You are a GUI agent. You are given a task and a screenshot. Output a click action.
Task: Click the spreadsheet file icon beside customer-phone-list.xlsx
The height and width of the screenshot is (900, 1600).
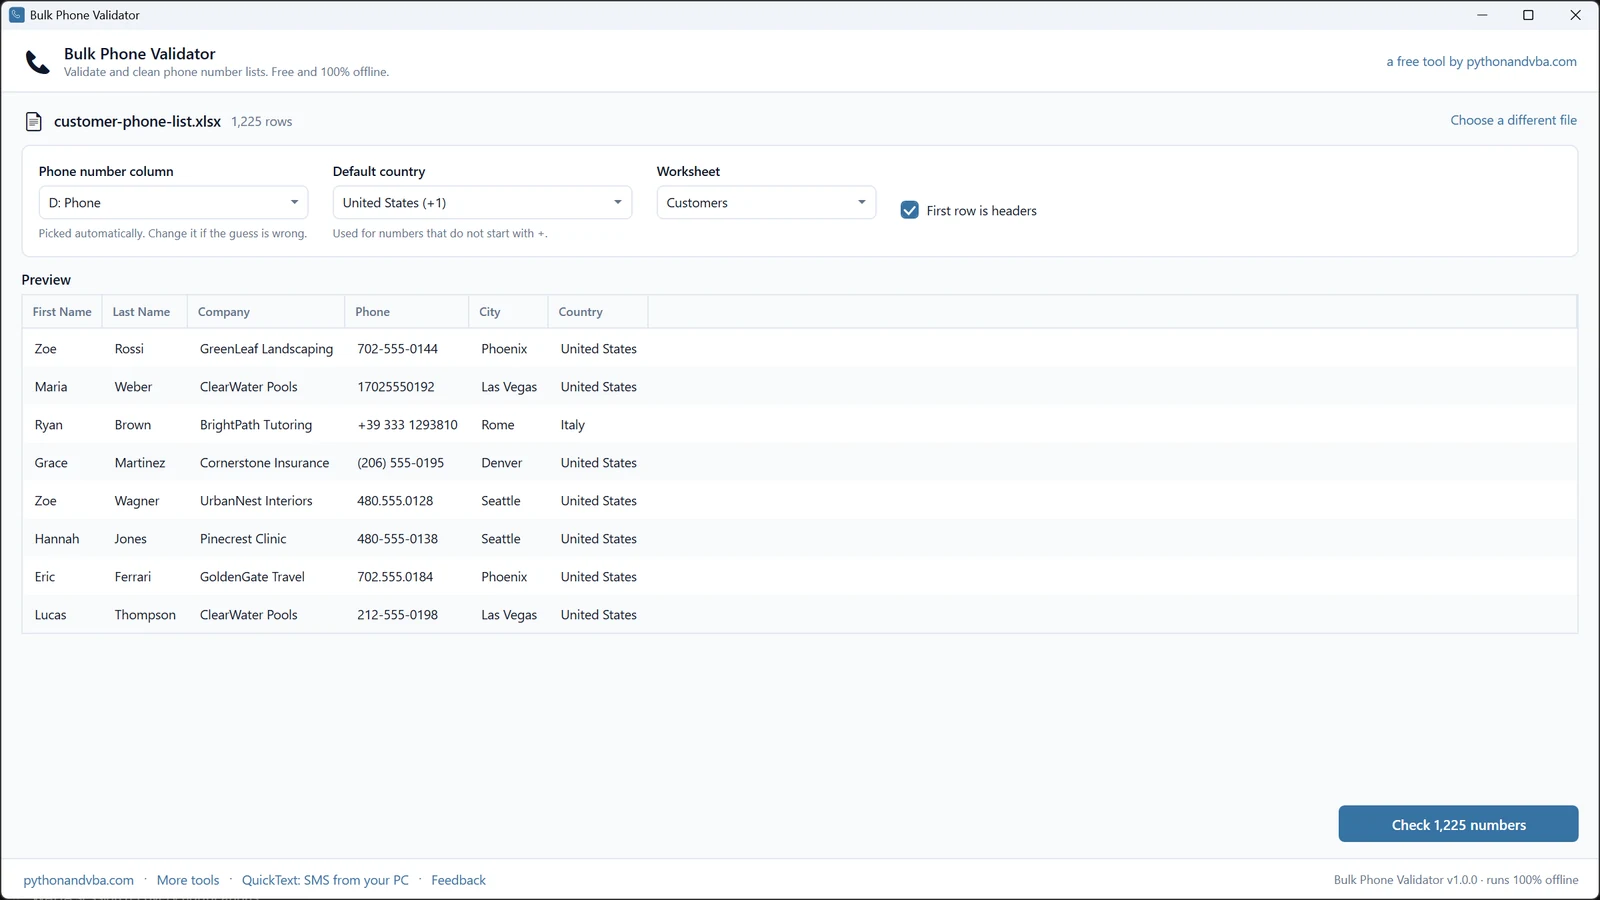tap(33, 122)
